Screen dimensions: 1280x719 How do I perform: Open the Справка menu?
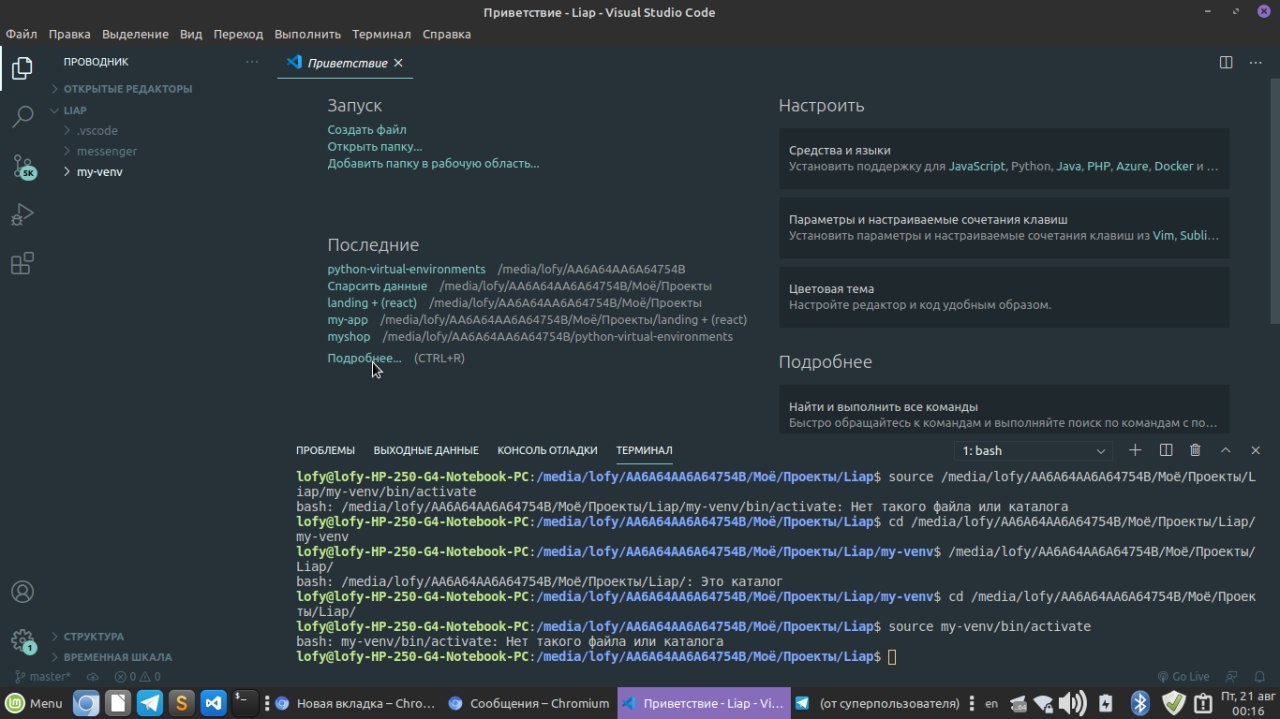coord(447,33)
